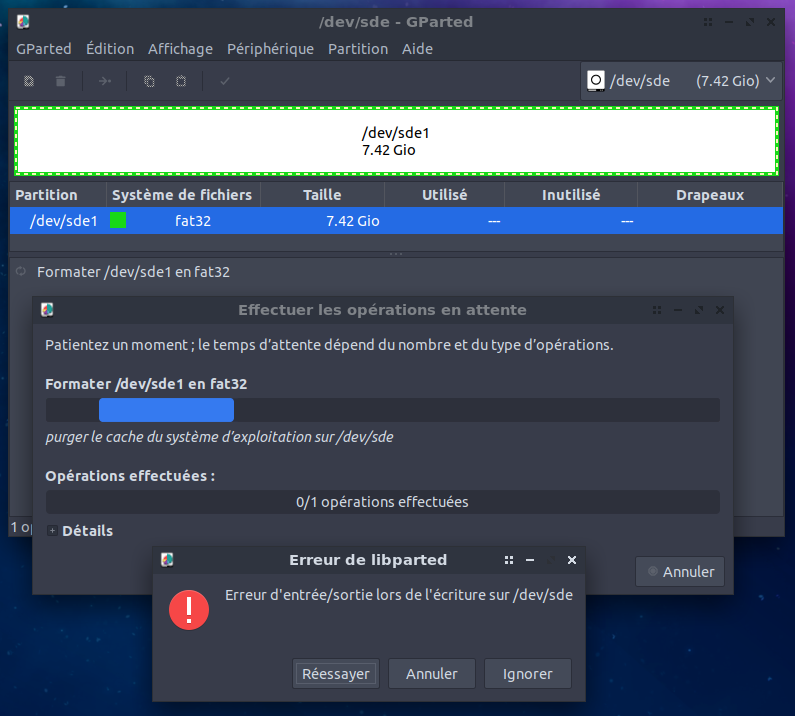Expand the Détails section
This screenshot has width=795, height=716.
pos(52,531)
